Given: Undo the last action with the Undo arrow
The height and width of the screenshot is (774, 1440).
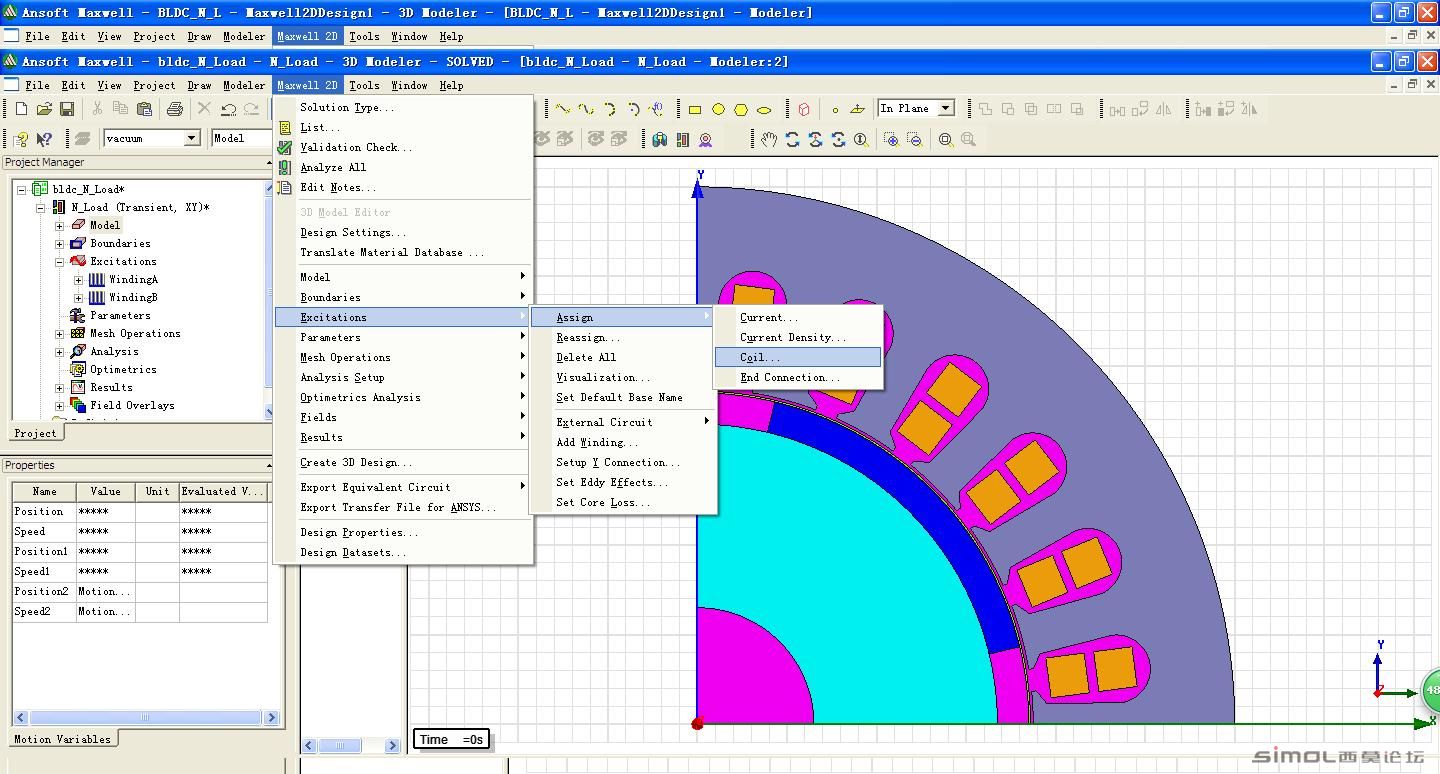Looking at the screenshot, I should point(228,109).
